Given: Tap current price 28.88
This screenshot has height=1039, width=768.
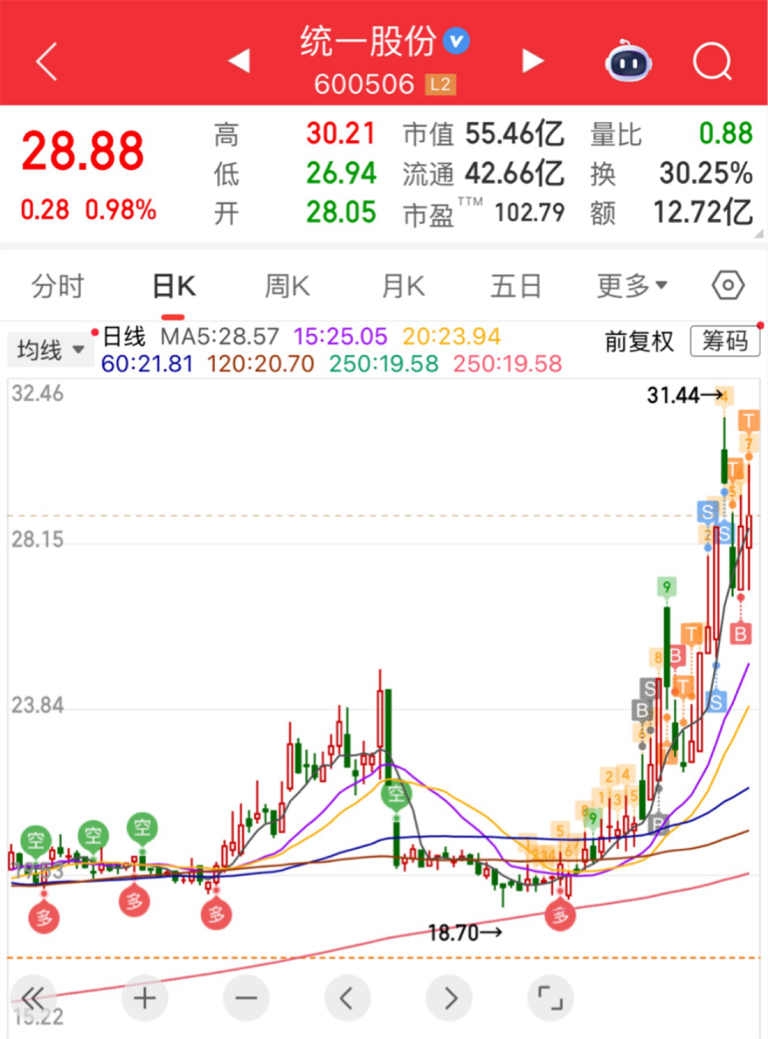Looking at the screenshot, I should coord(83,151).
